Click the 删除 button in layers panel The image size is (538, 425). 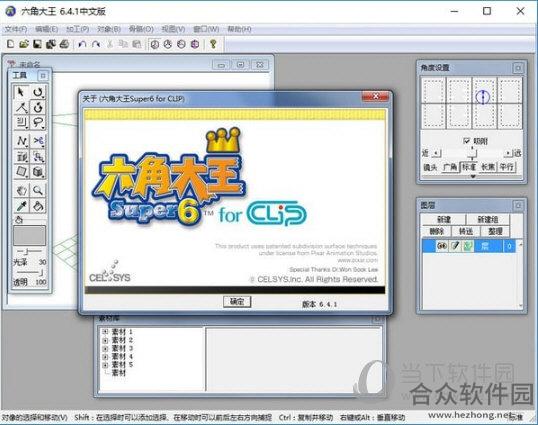click(x=436, y=232)
